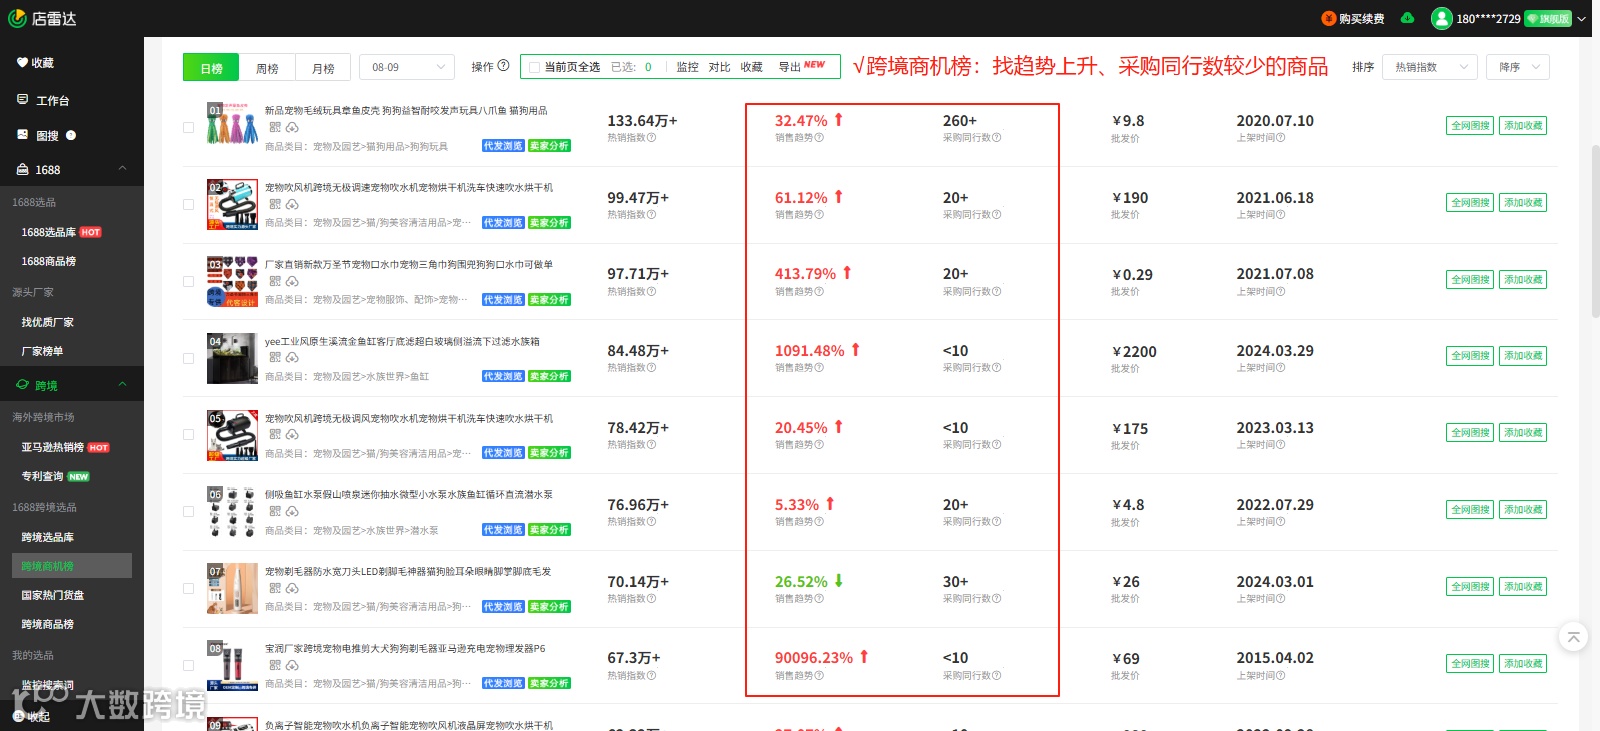Screen dimensions: 1600x731
Task: Switch to the 月榜 tab
Action: click(323, 67)
